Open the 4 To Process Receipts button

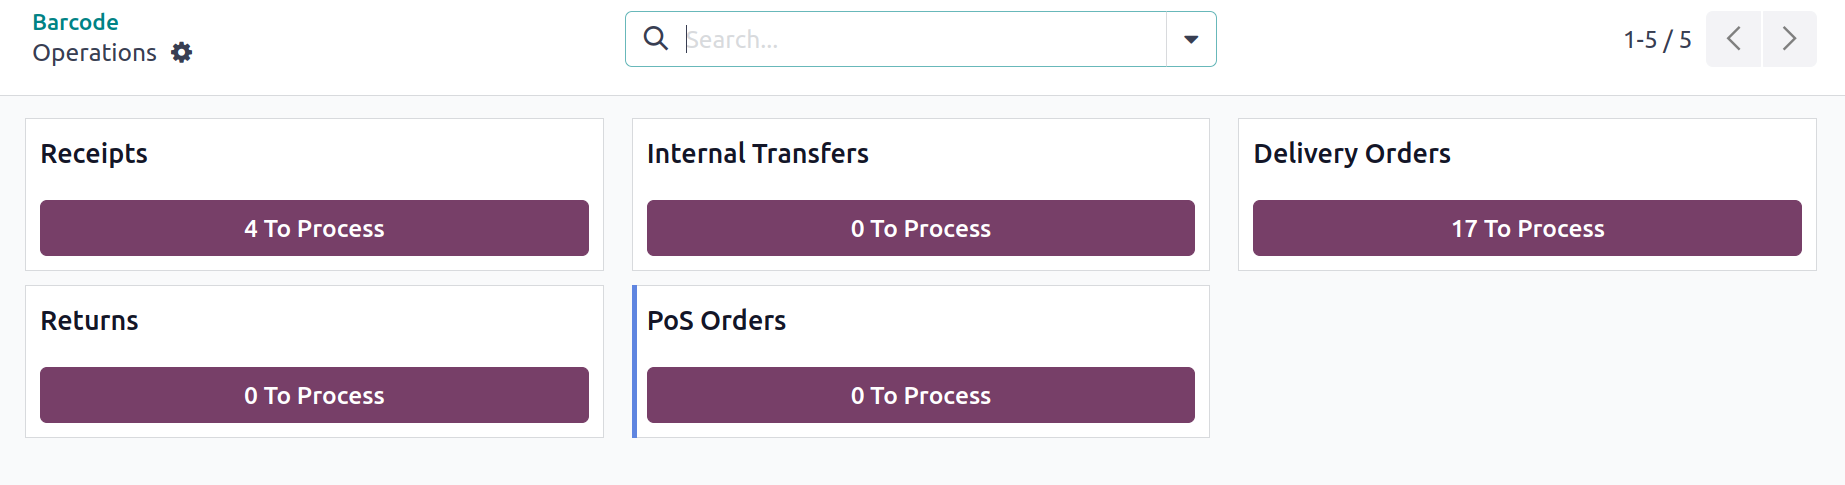314,228
